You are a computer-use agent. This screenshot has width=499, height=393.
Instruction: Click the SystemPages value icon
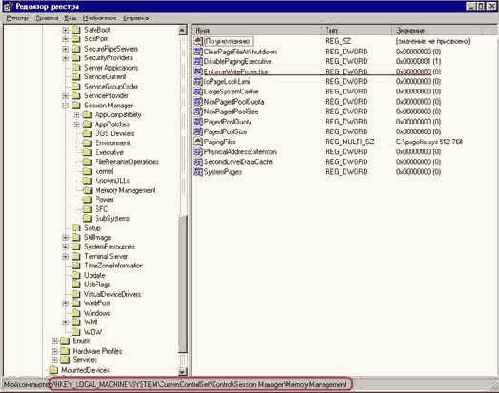pyautogui.click(x=198, y=172)
